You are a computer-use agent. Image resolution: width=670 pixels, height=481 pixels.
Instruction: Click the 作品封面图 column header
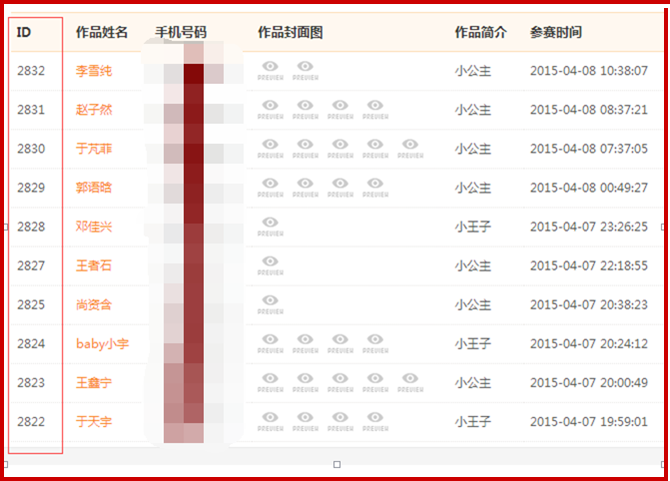point(290,32)
